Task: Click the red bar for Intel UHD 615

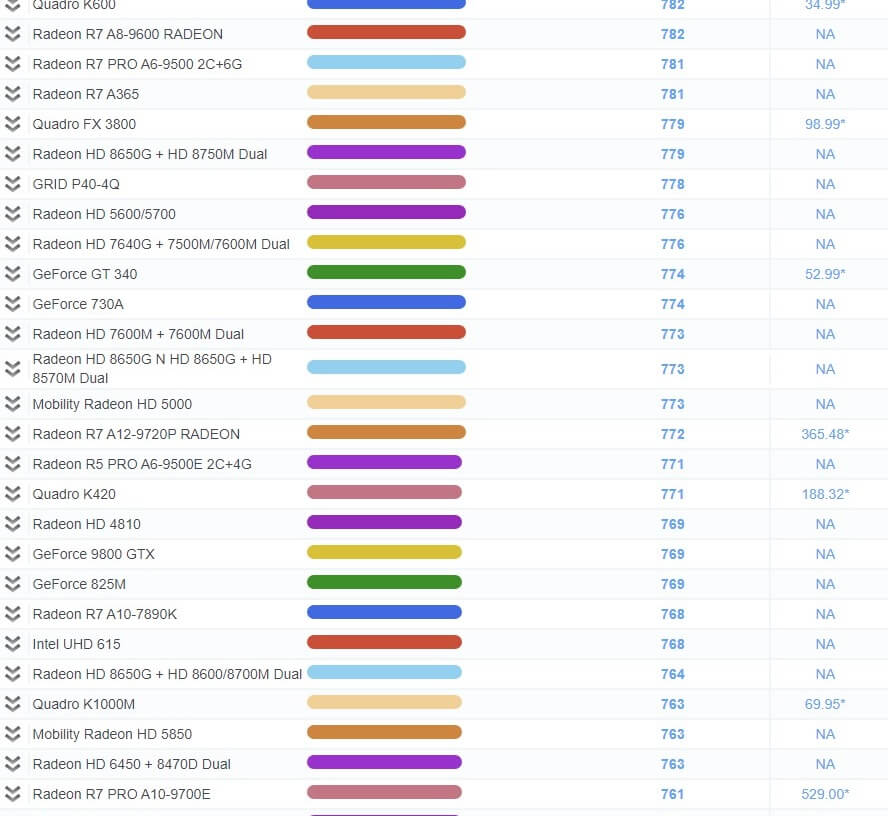Action: (x=385, y=642)
